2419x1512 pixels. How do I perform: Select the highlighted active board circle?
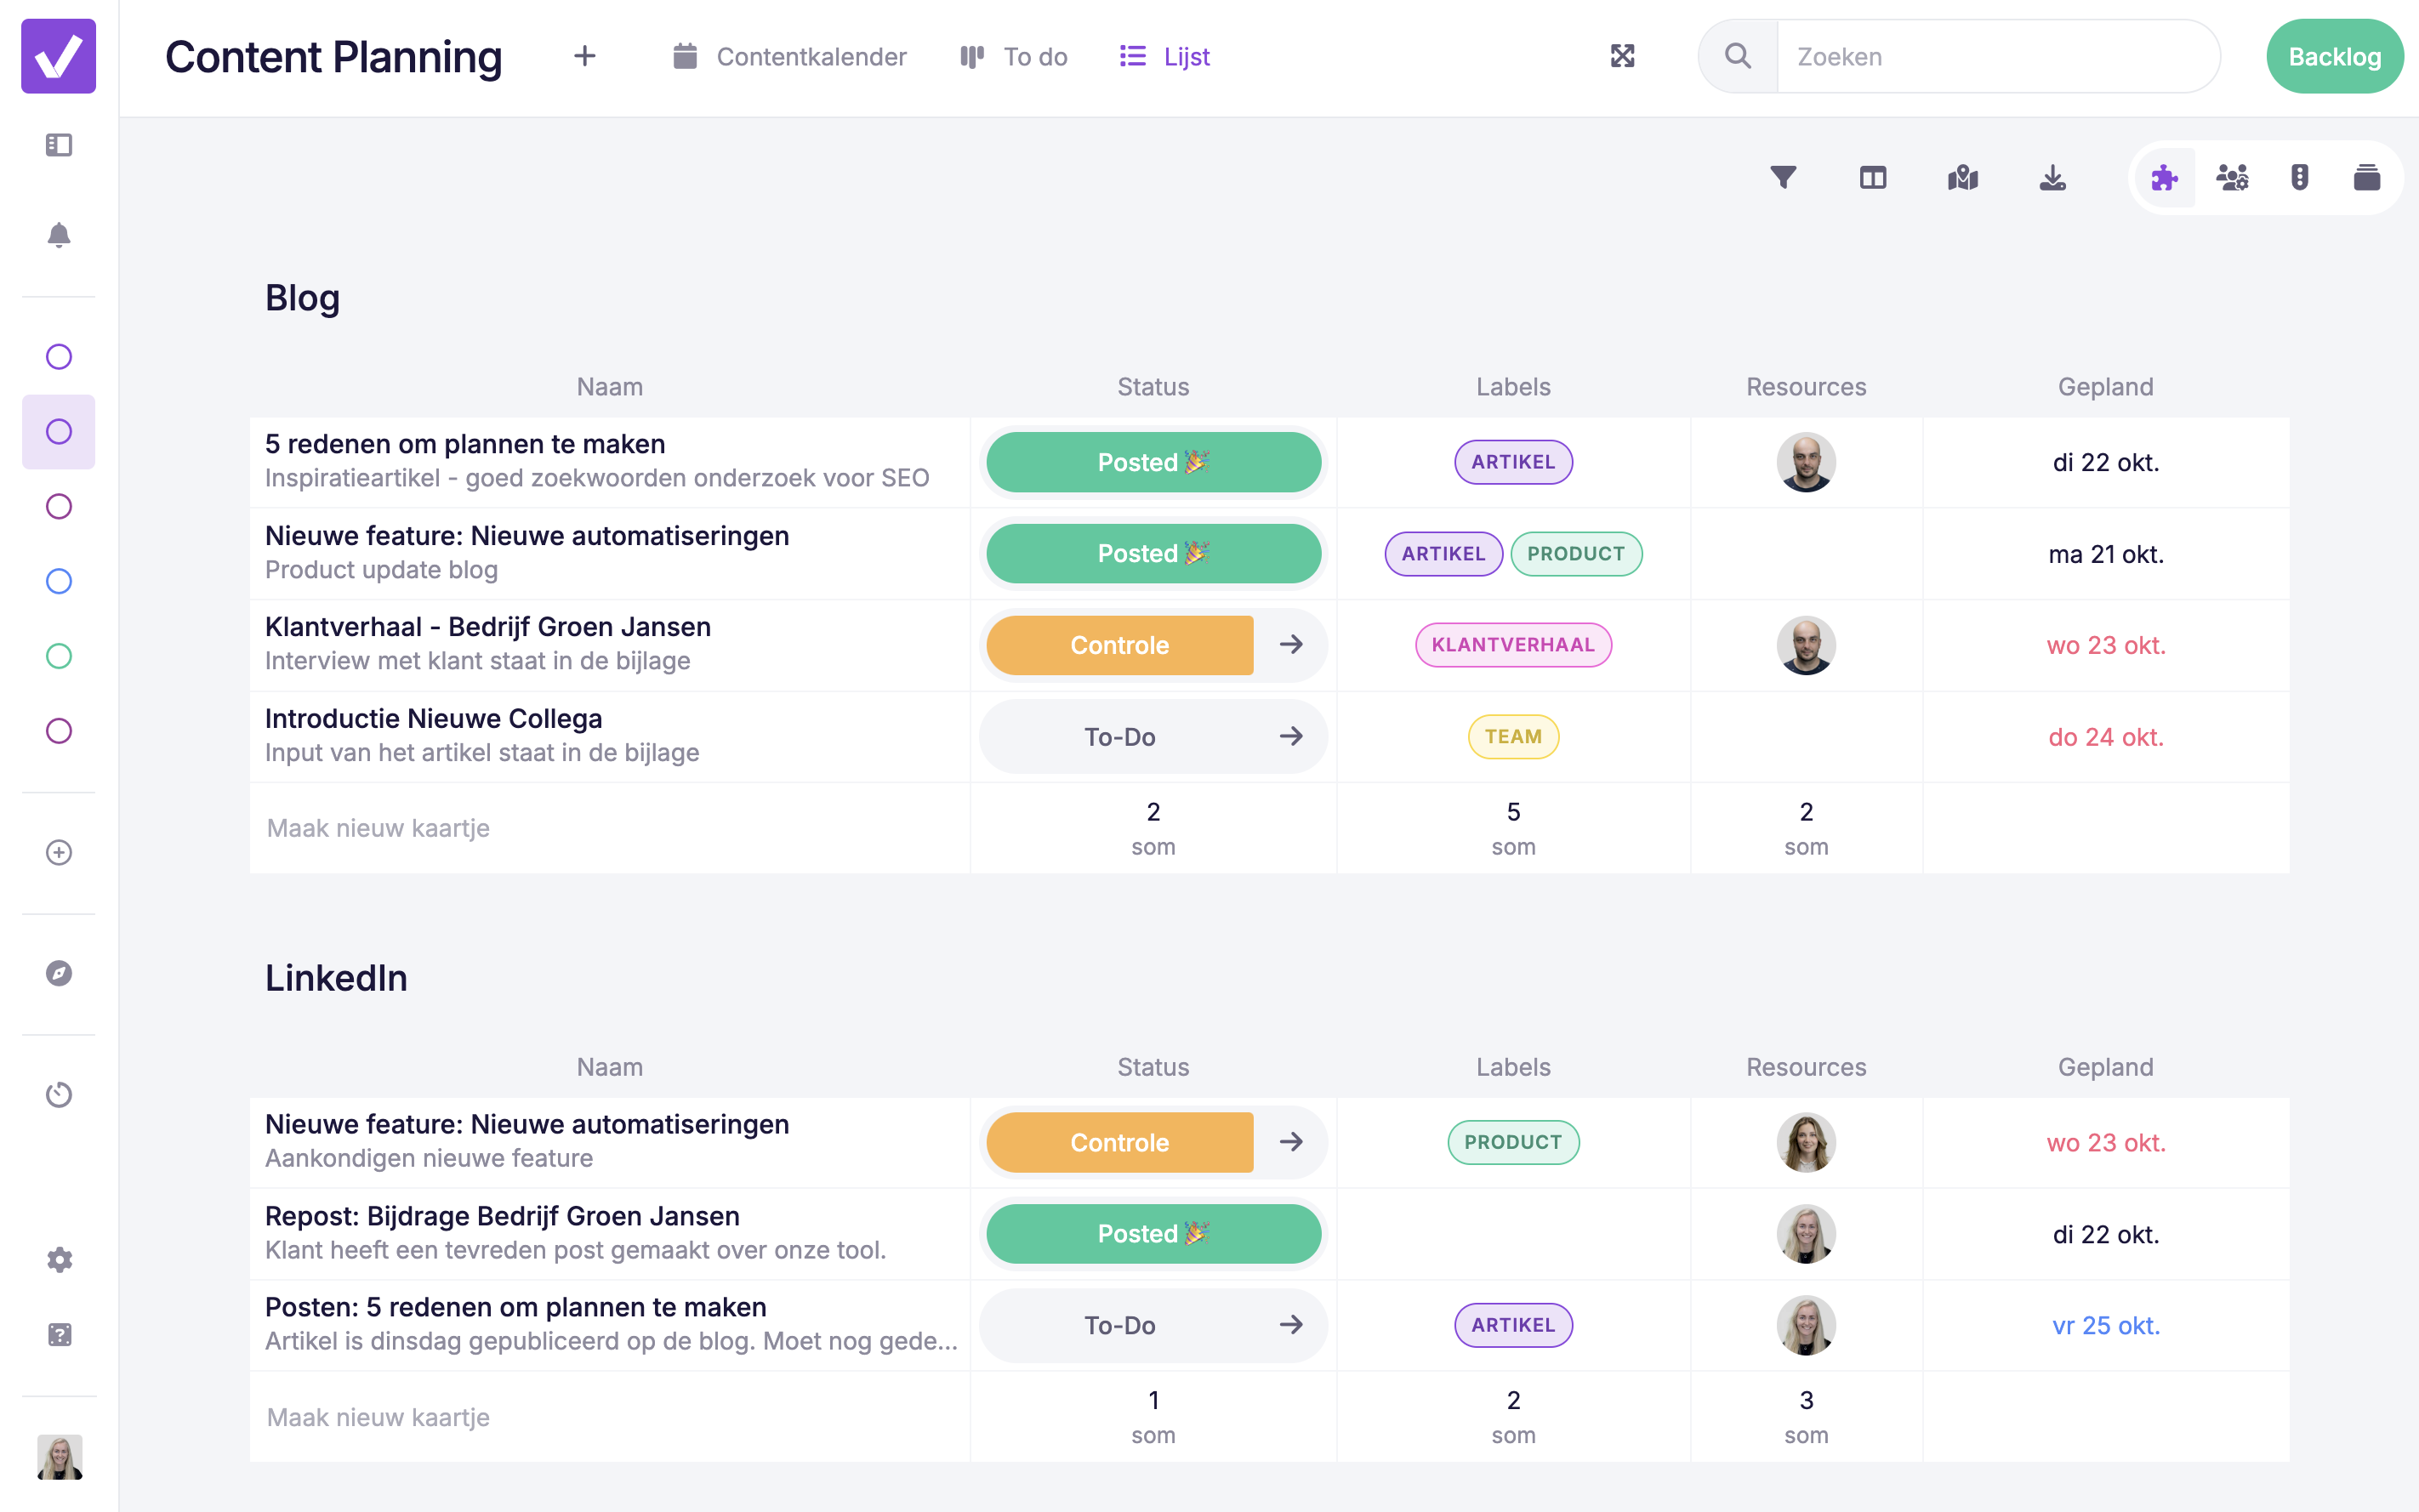click(x=59, y=432)
